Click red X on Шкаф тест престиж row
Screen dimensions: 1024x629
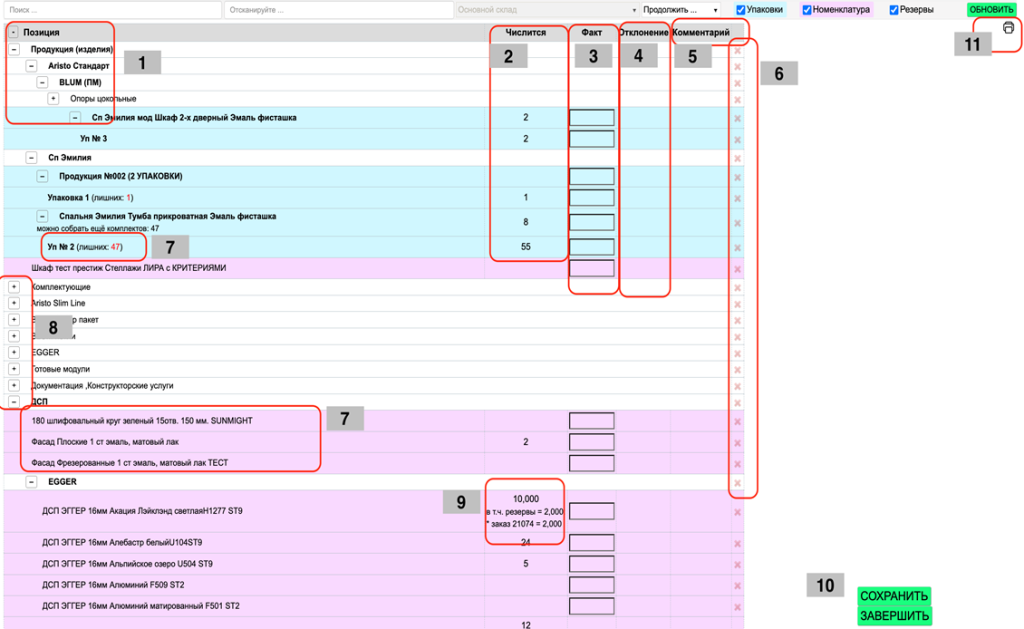738,268
